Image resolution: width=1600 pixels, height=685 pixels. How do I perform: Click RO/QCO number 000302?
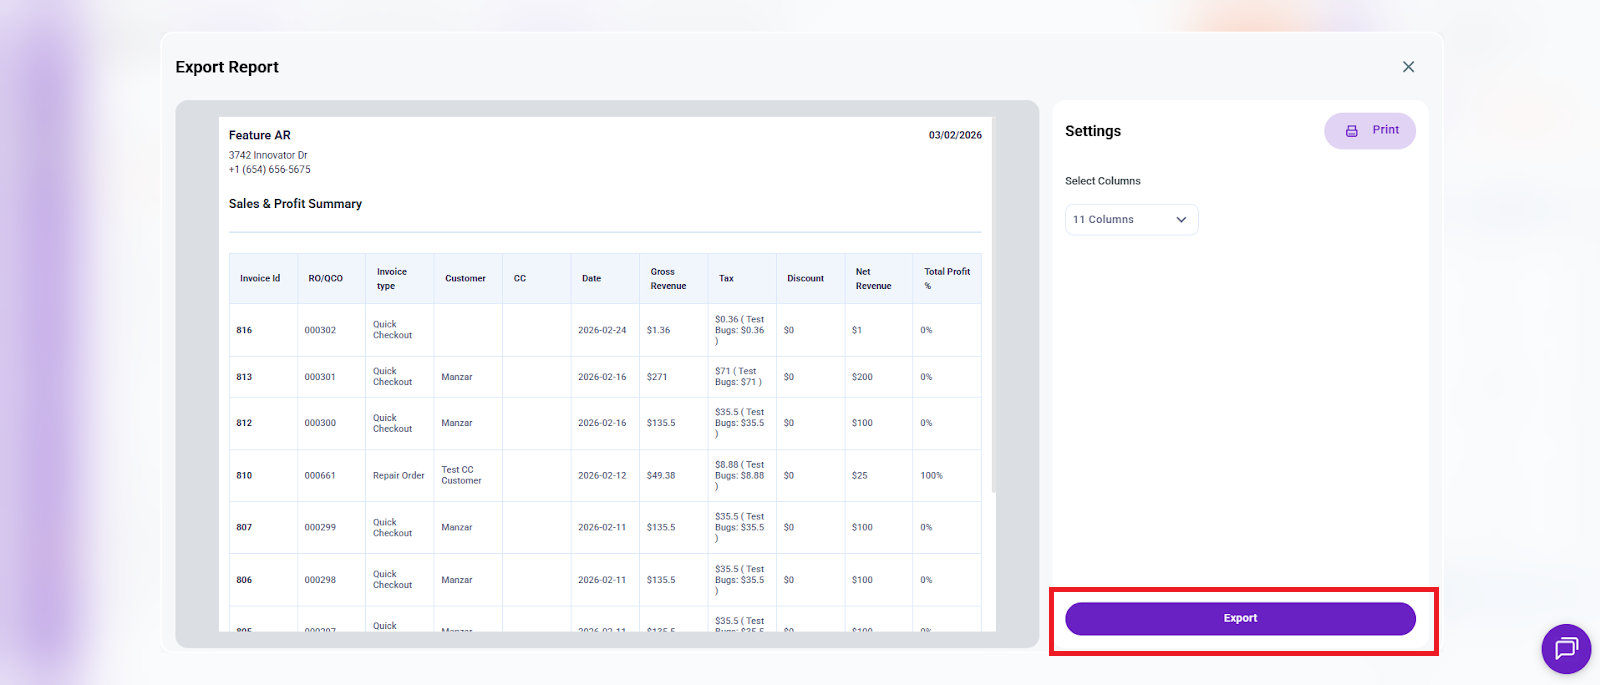pos(320,330)
